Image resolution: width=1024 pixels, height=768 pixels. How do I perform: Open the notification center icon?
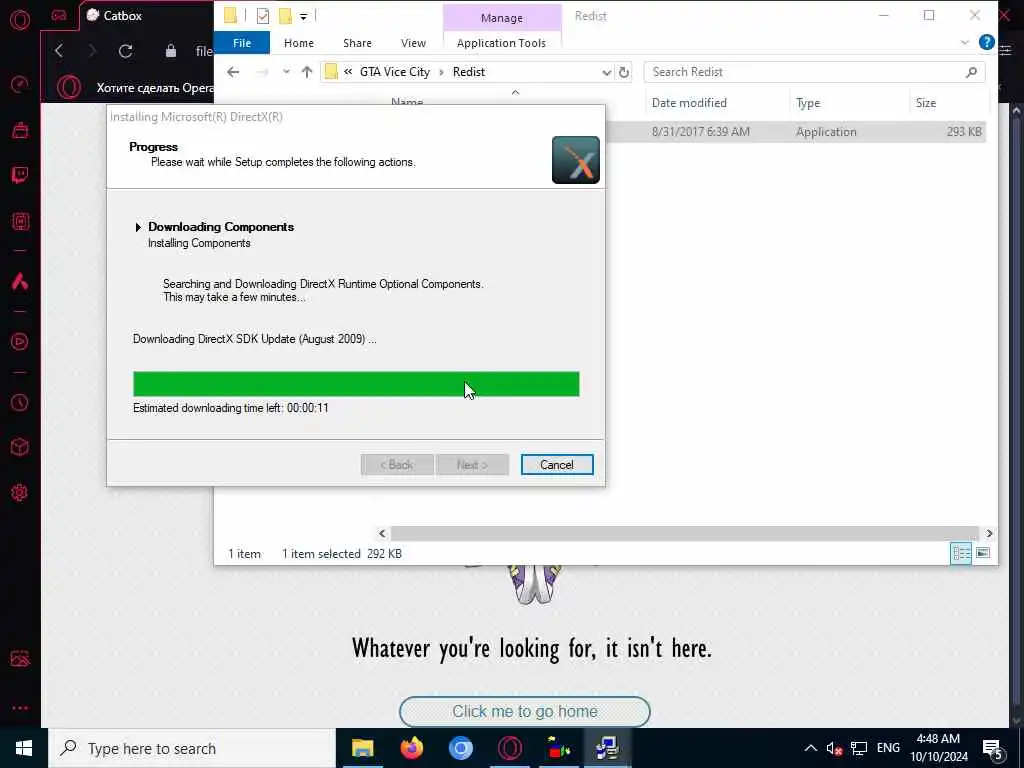(x=992, y=749)
